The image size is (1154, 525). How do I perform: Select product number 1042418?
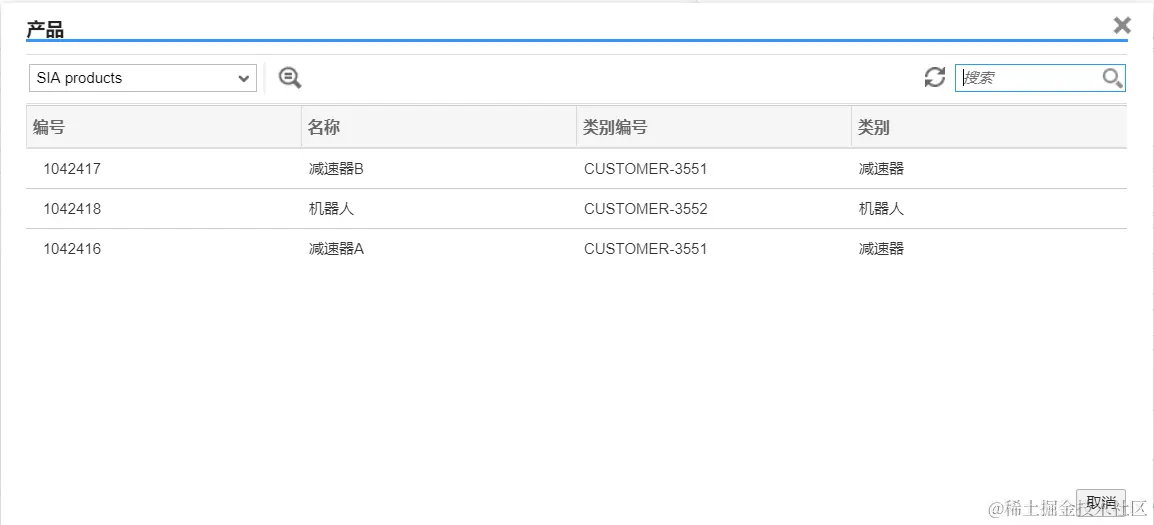tap(72, 209)
